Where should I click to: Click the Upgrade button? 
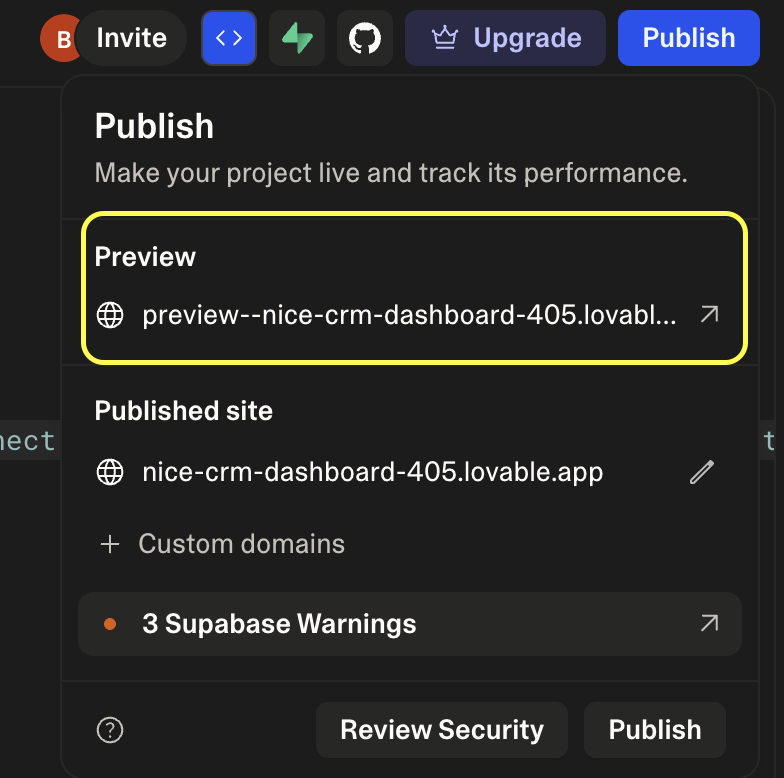pos(506,38)
